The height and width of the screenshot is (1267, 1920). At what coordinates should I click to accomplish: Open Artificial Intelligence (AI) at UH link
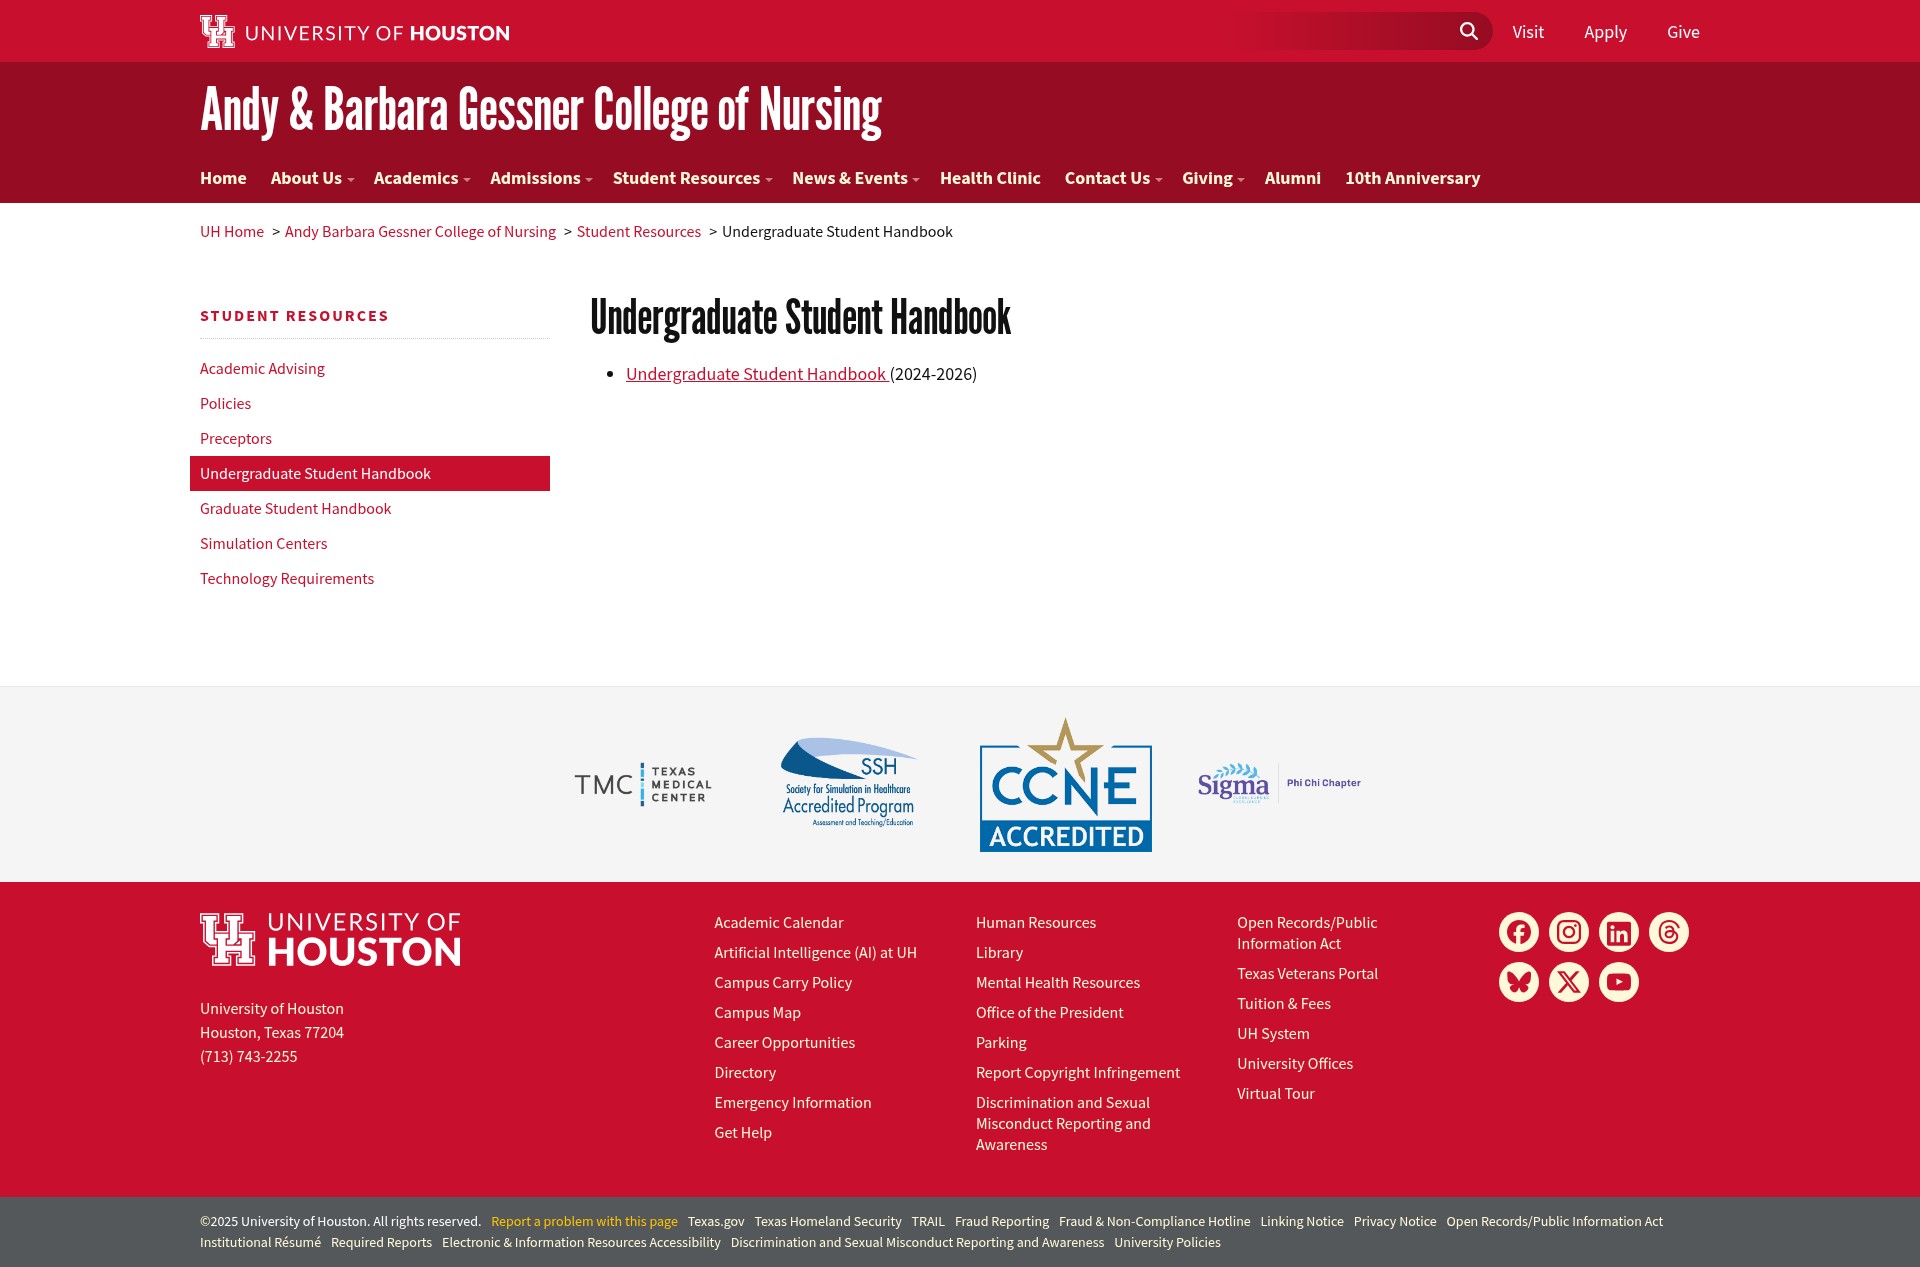[815, 953]
